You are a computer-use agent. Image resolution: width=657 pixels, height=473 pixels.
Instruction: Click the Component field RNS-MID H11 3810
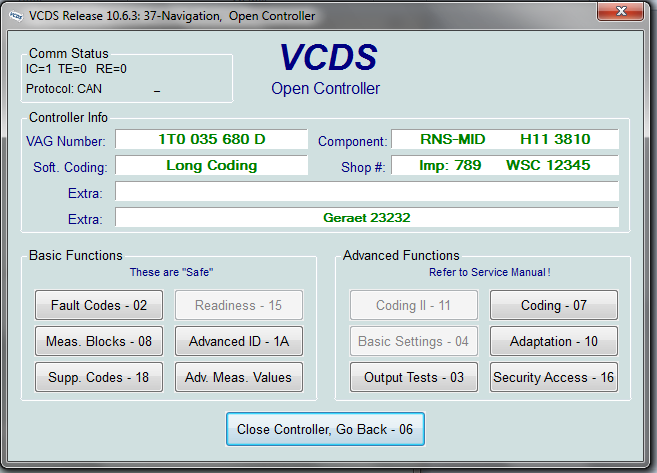[505, 139]
